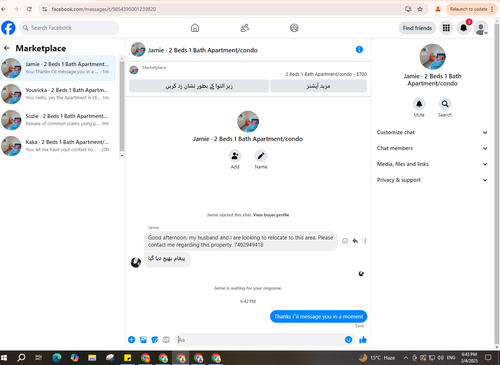Open the Home feed icon

[195, 28]
